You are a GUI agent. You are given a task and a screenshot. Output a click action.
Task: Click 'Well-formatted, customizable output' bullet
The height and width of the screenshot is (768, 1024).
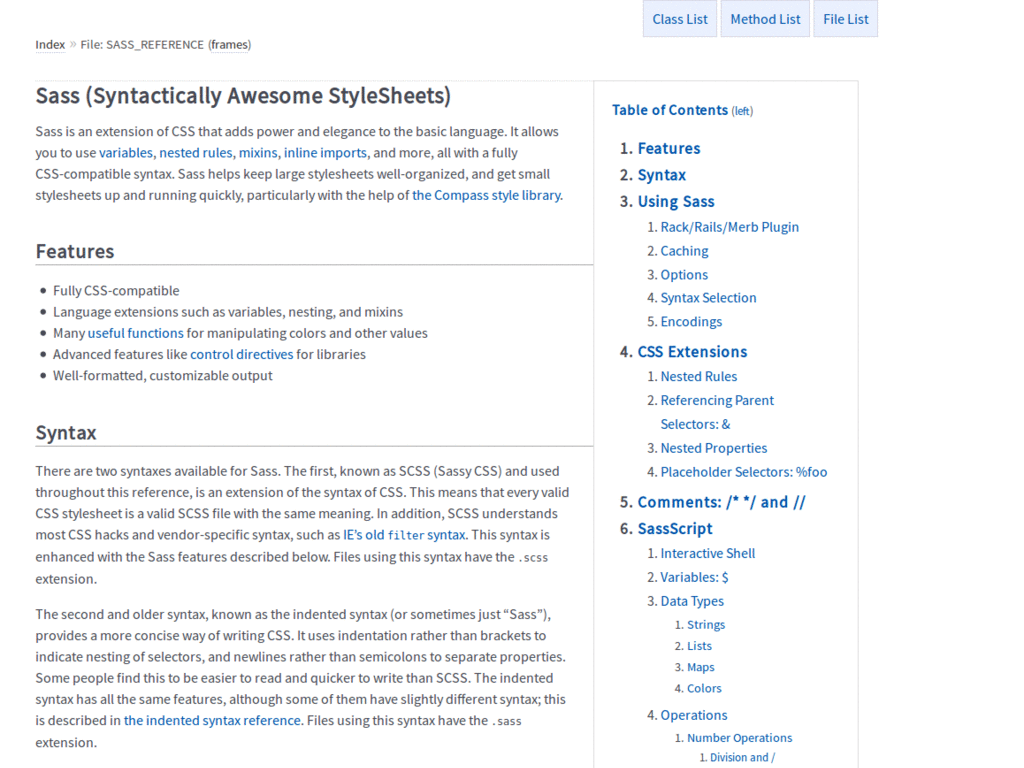[163, 376]
